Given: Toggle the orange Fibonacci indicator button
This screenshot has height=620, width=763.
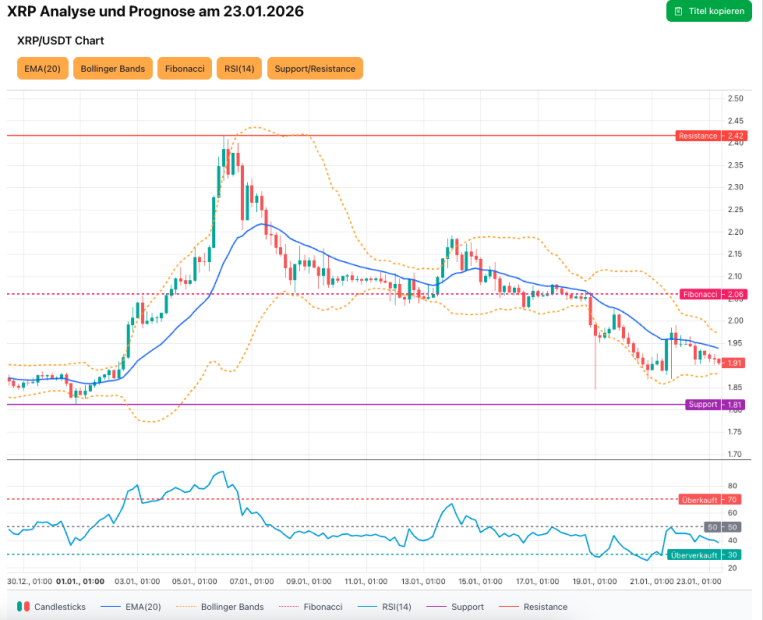Looking at the screenshot, I should [185, 68].
